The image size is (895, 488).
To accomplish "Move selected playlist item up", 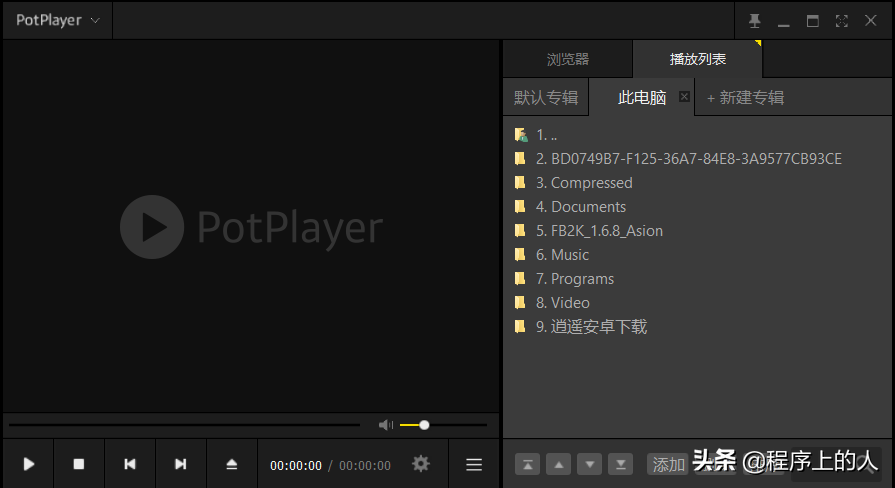I will pyautogui.click(x=558, y=465).
